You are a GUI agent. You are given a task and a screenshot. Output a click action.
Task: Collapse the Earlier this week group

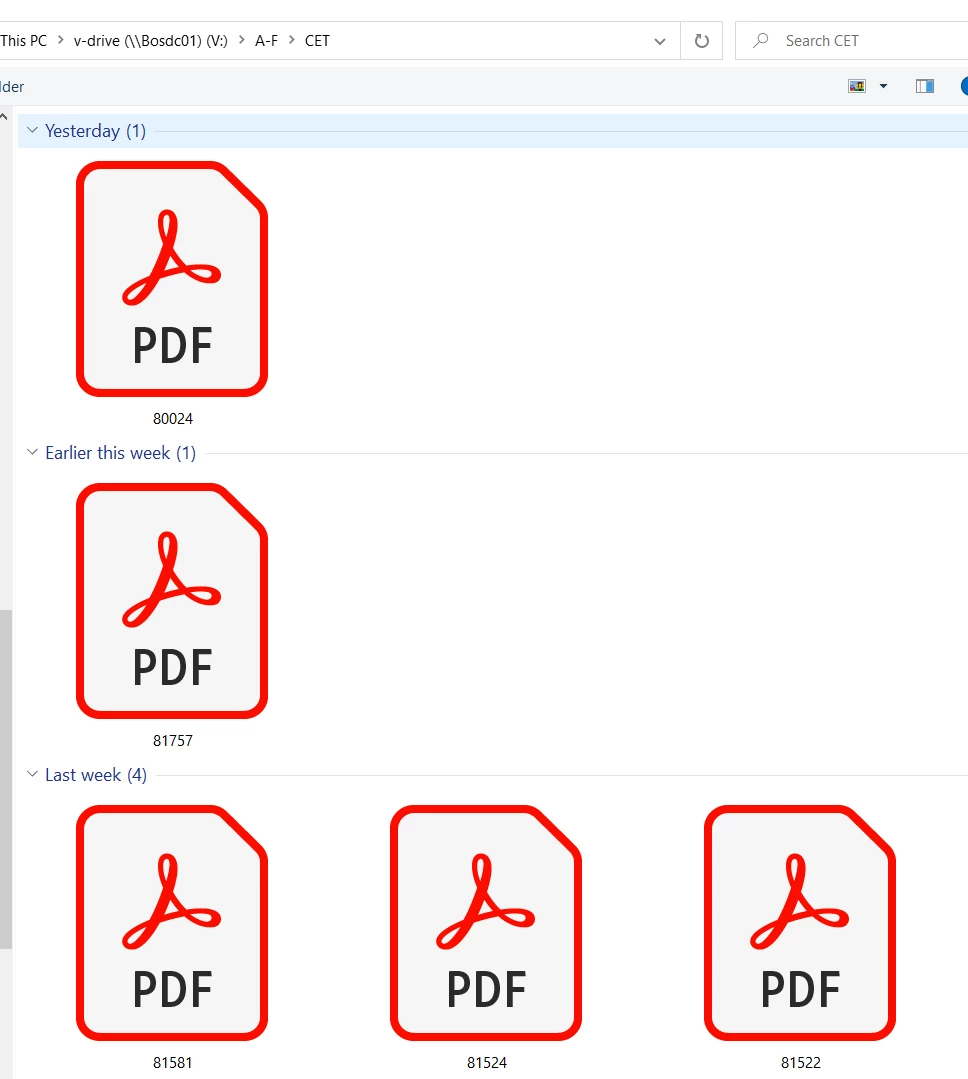pos(32,452)
